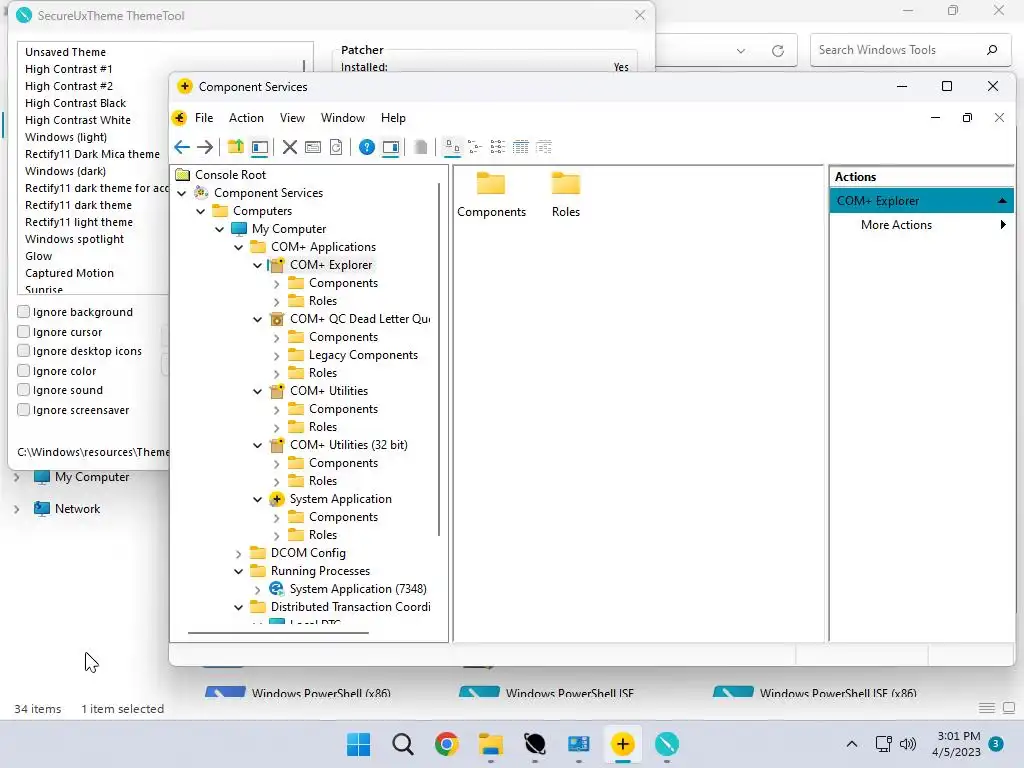
Task: Click the Up one level folder icon
Action: (x=235, y=147)
